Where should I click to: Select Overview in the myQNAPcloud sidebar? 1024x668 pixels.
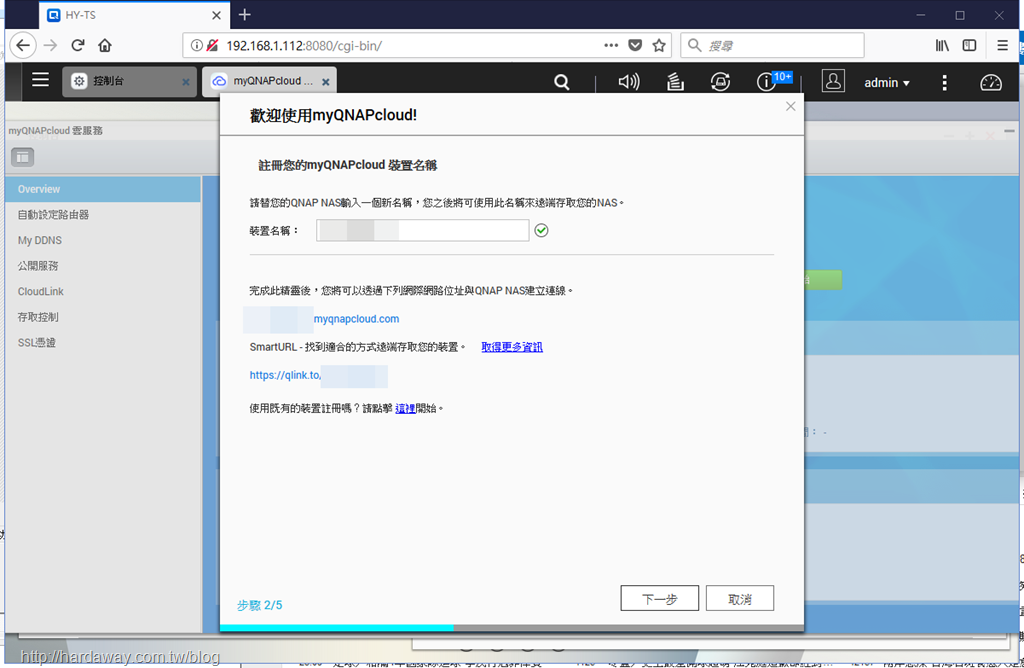pos(103,189)
